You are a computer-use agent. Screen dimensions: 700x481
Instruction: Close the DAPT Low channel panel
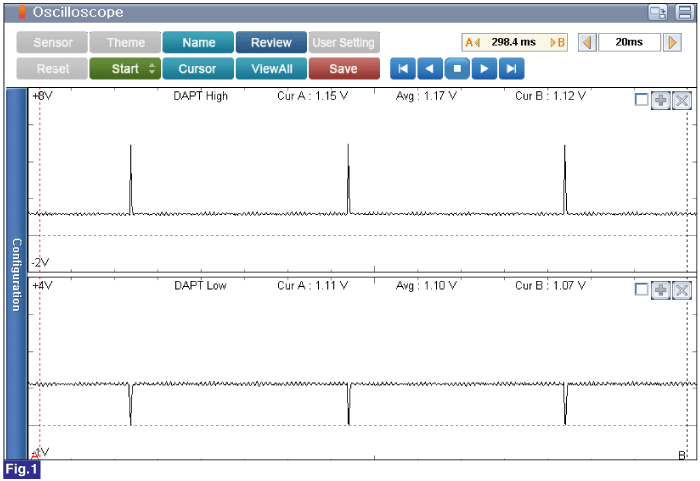(682, 290)
